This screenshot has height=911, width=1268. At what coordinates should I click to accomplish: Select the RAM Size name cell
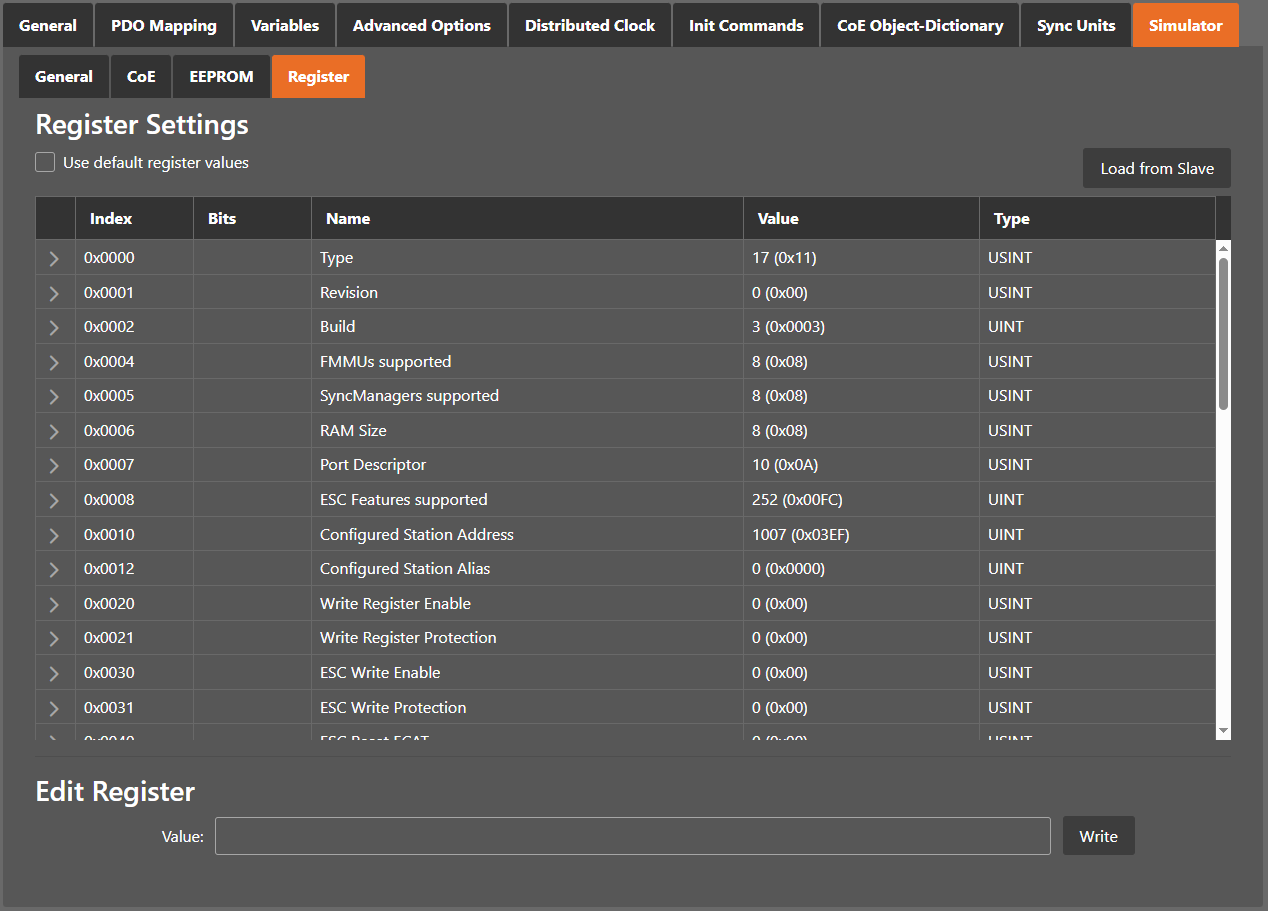[x=527, y=431]
